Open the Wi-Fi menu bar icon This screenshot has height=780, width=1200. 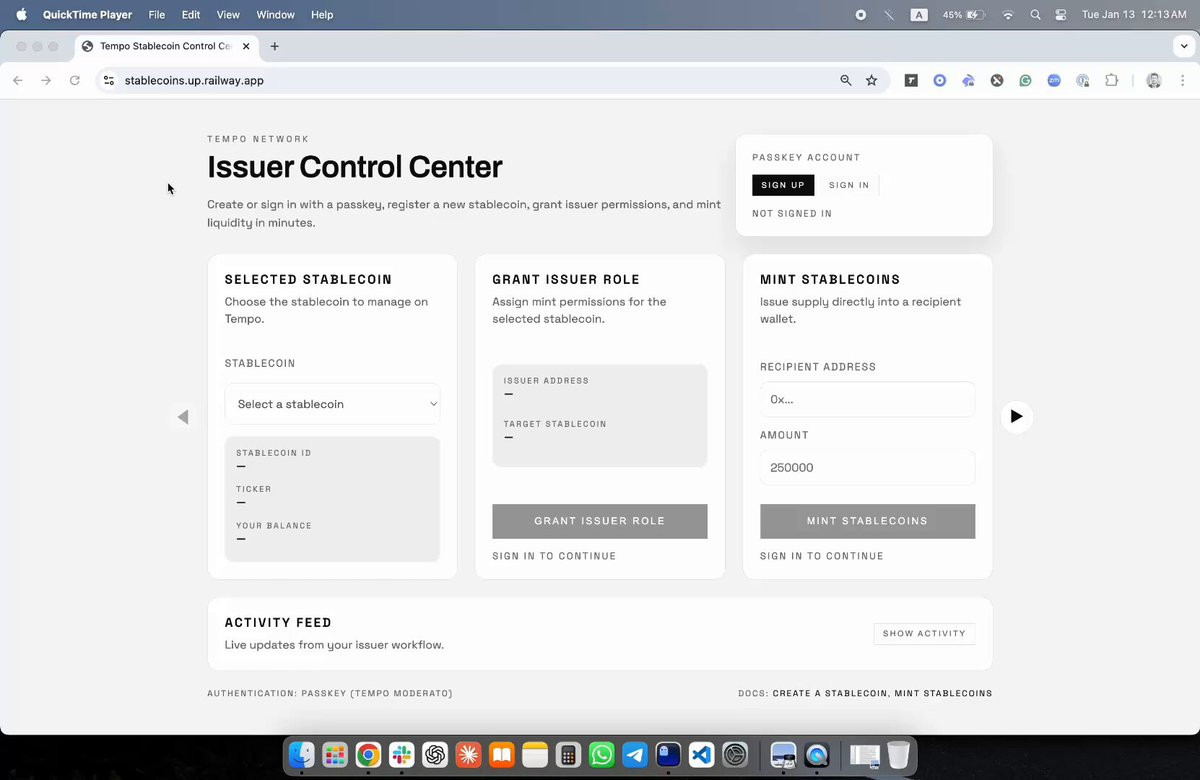click(1008, 15)
